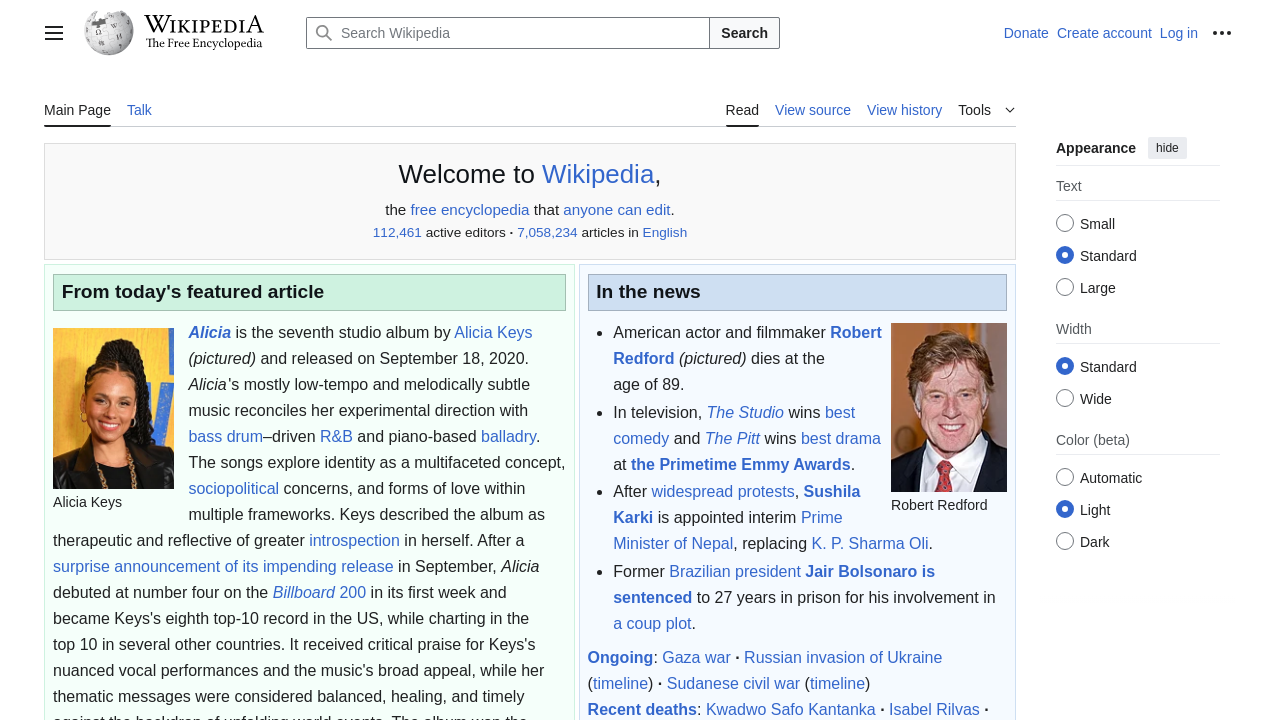Click the Search button
The image size is (1280, 720).
(x=744, y=33)
